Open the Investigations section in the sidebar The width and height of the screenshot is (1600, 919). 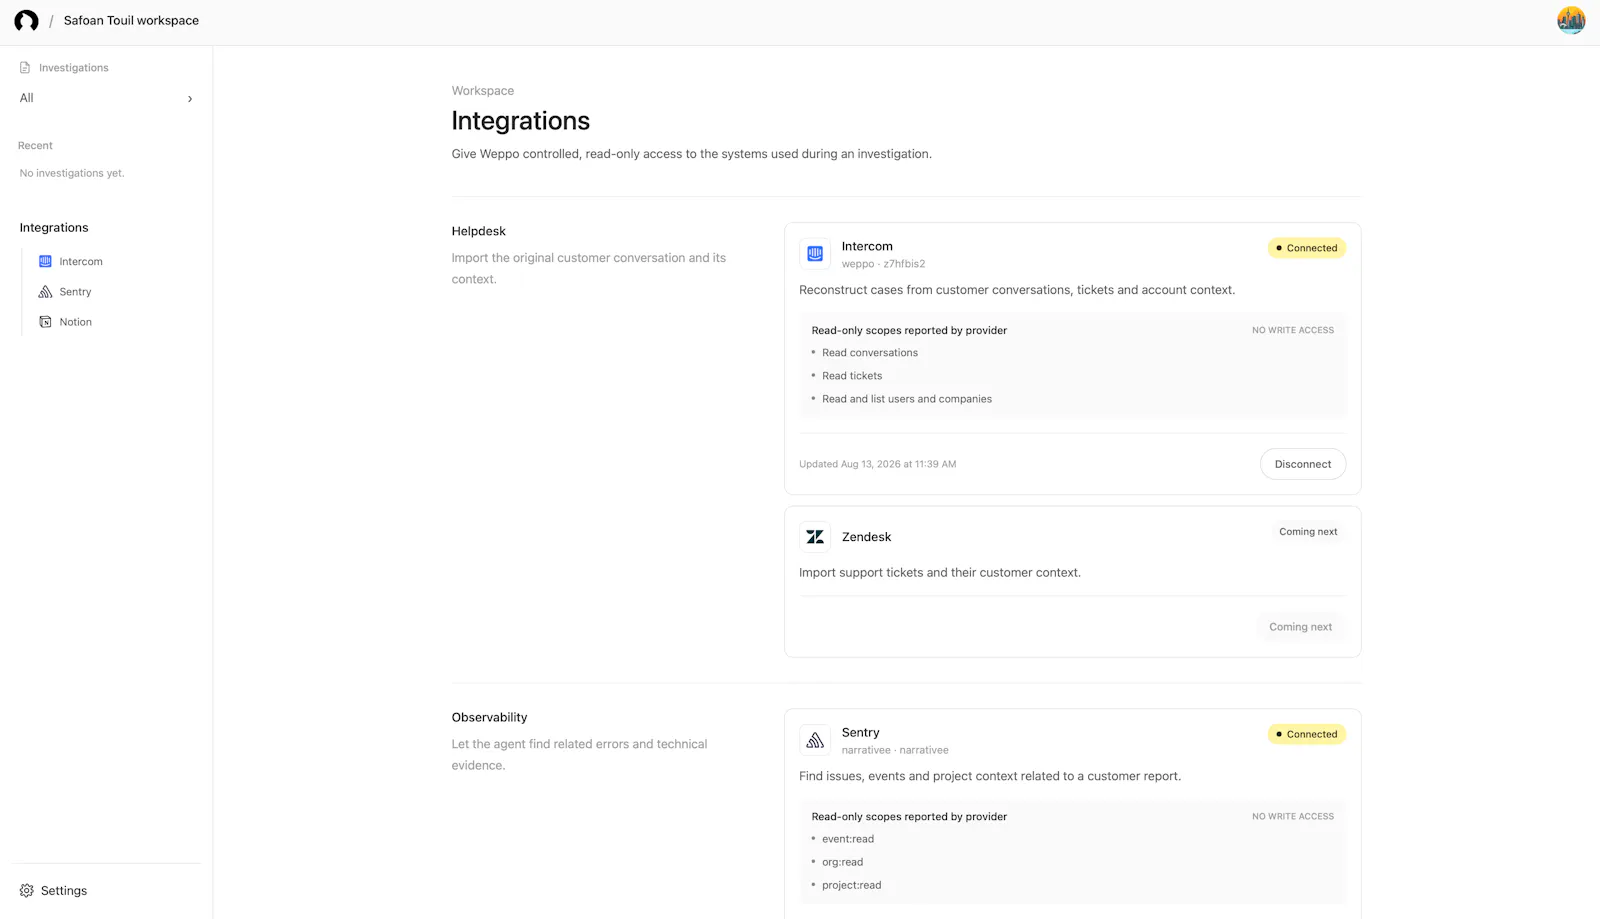[74, 68]
